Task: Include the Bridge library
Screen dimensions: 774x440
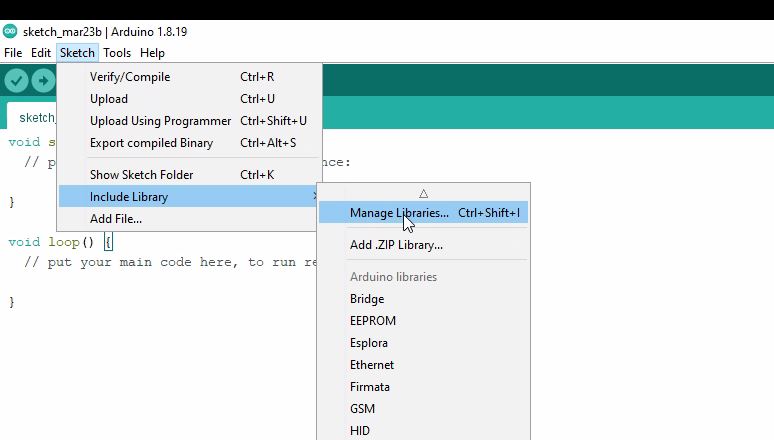Action: point(424,299)
